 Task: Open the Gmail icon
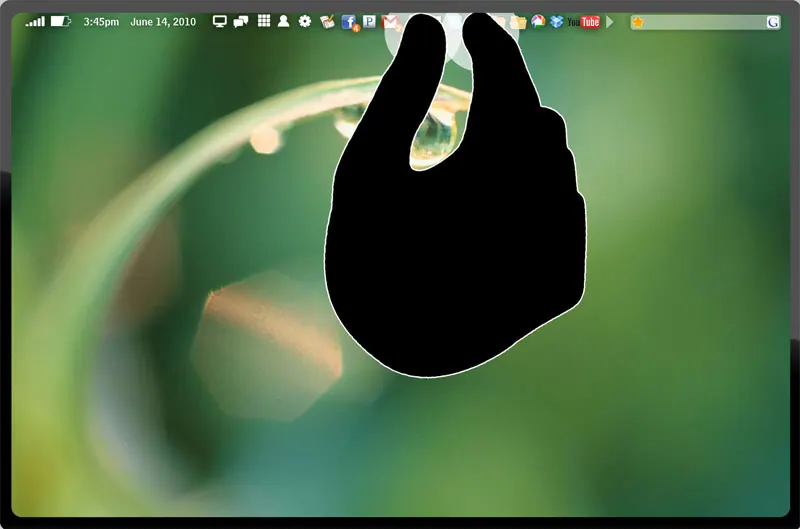pyautogui.click(x=390, y=22)
